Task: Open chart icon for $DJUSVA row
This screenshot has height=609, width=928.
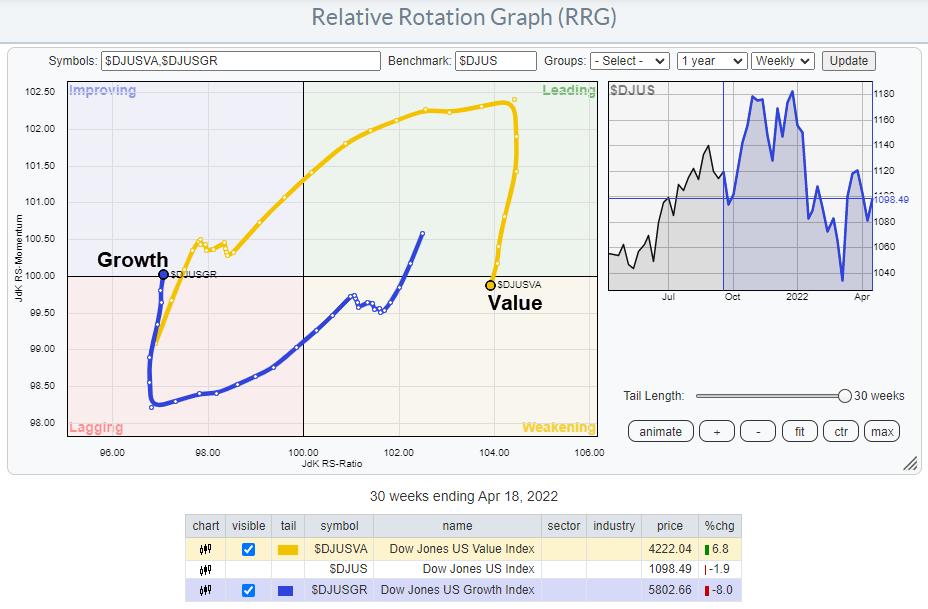Action: [206, 548]
